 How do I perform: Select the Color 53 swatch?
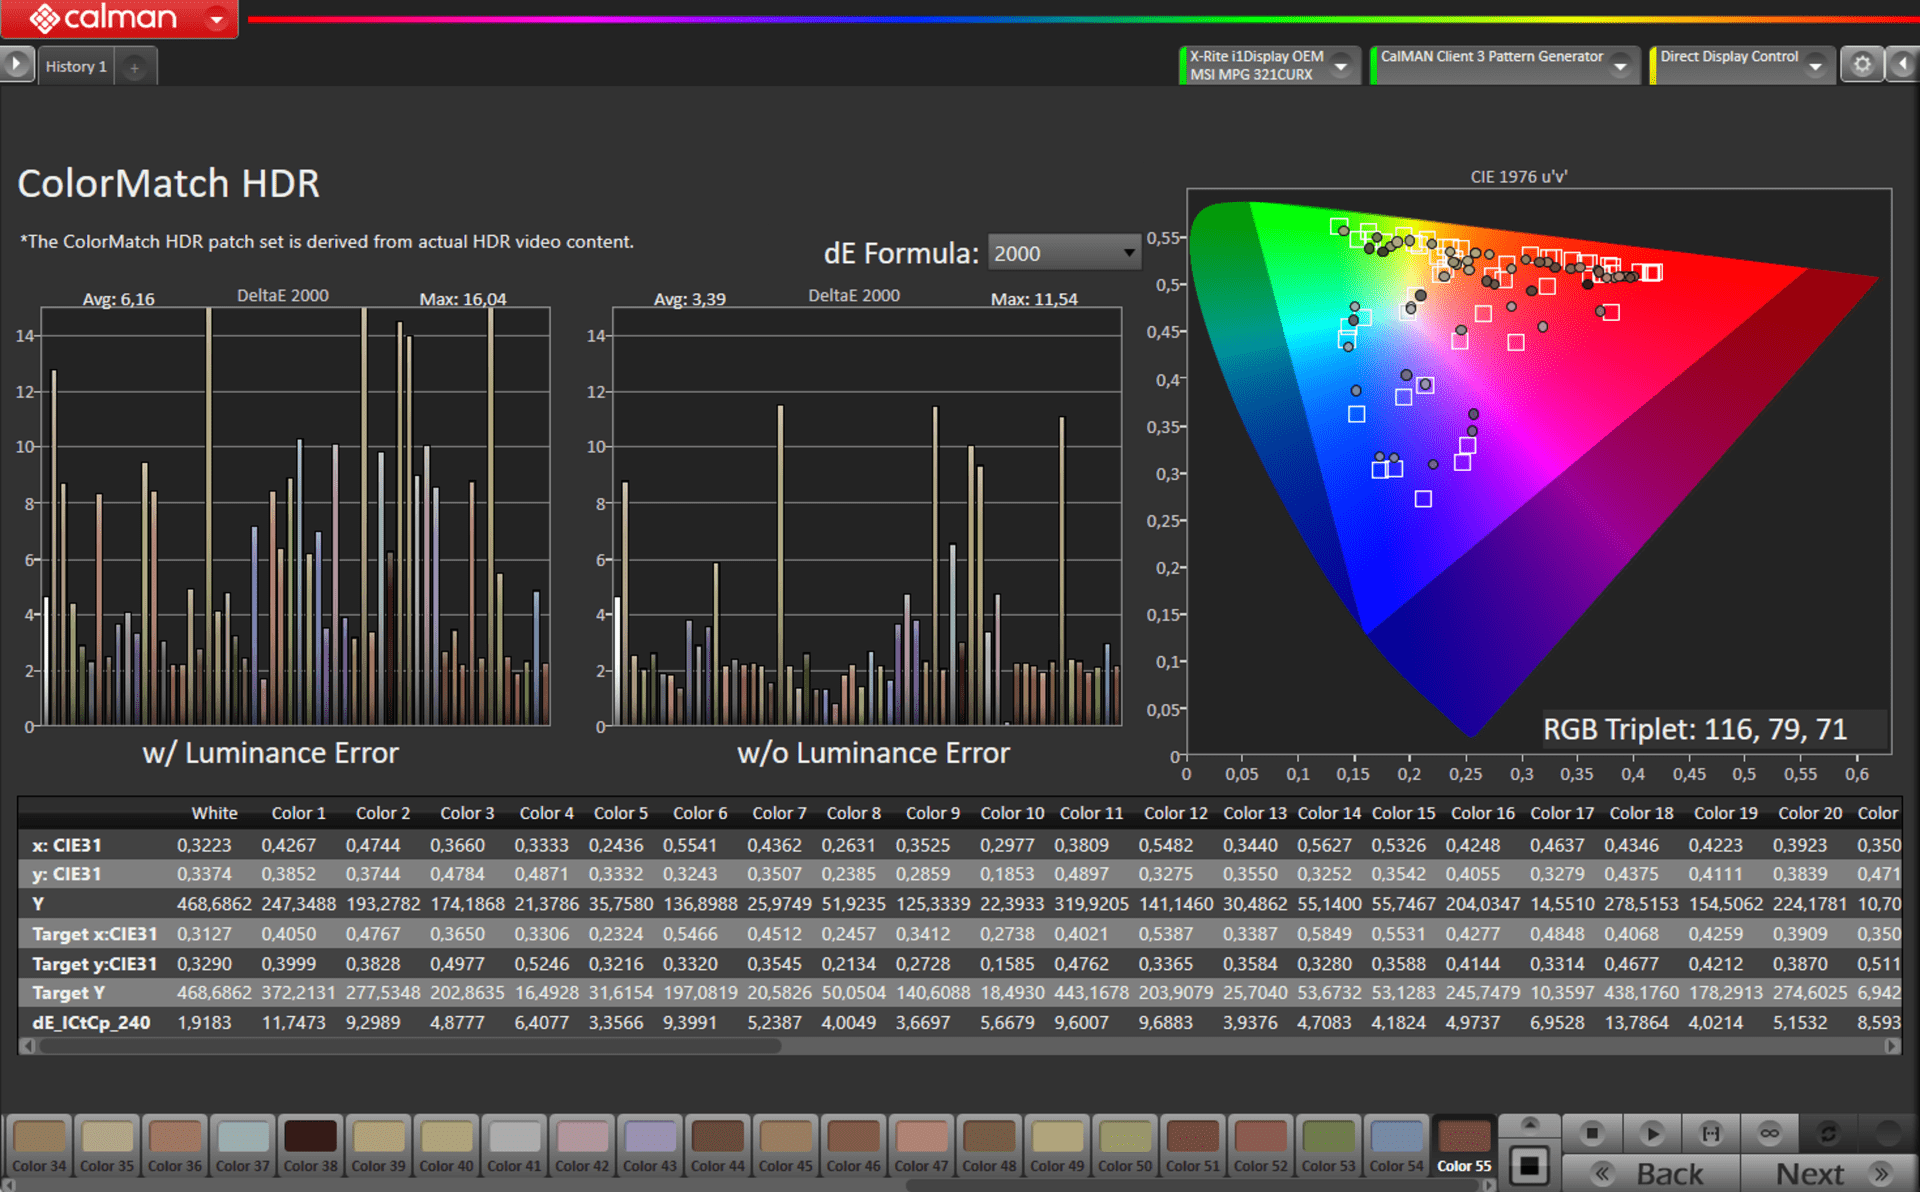click(x=1328, y=1146)
